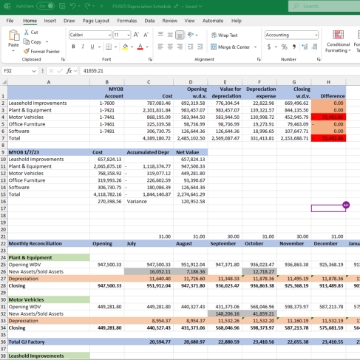Toggle the AutoSave switch

click(45, 6)
